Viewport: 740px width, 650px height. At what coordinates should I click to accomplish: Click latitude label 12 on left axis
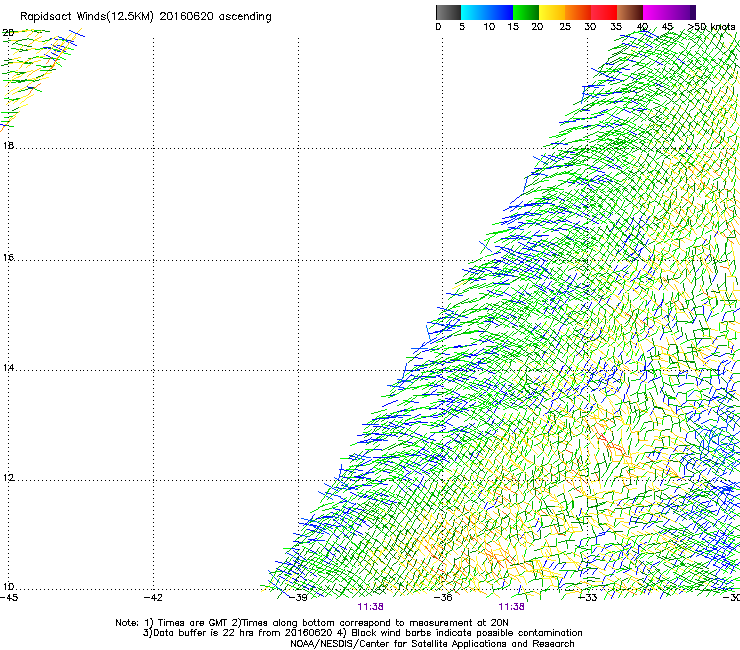(8, 478)
